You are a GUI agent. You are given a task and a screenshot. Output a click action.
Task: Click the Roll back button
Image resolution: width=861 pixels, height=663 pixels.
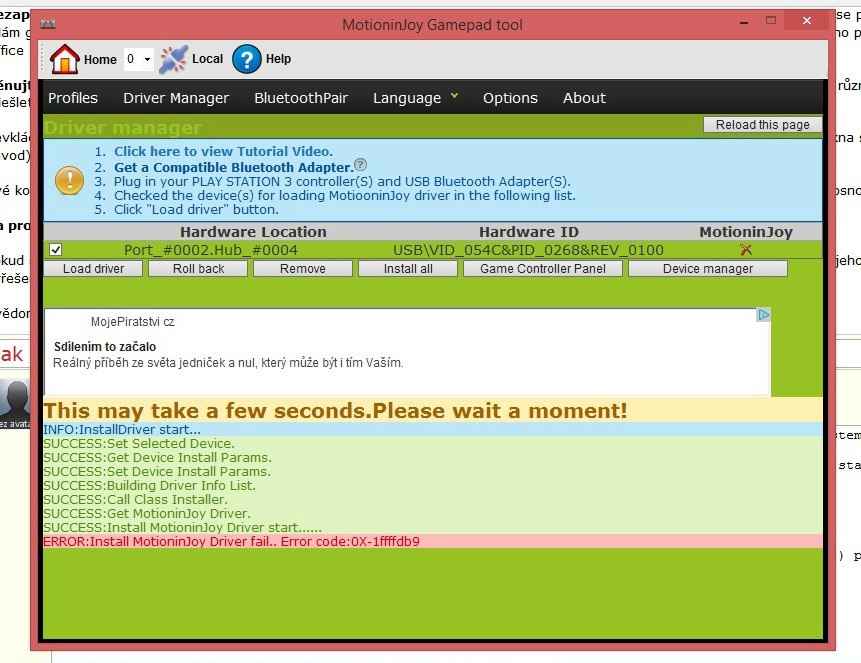click(198, 269)
